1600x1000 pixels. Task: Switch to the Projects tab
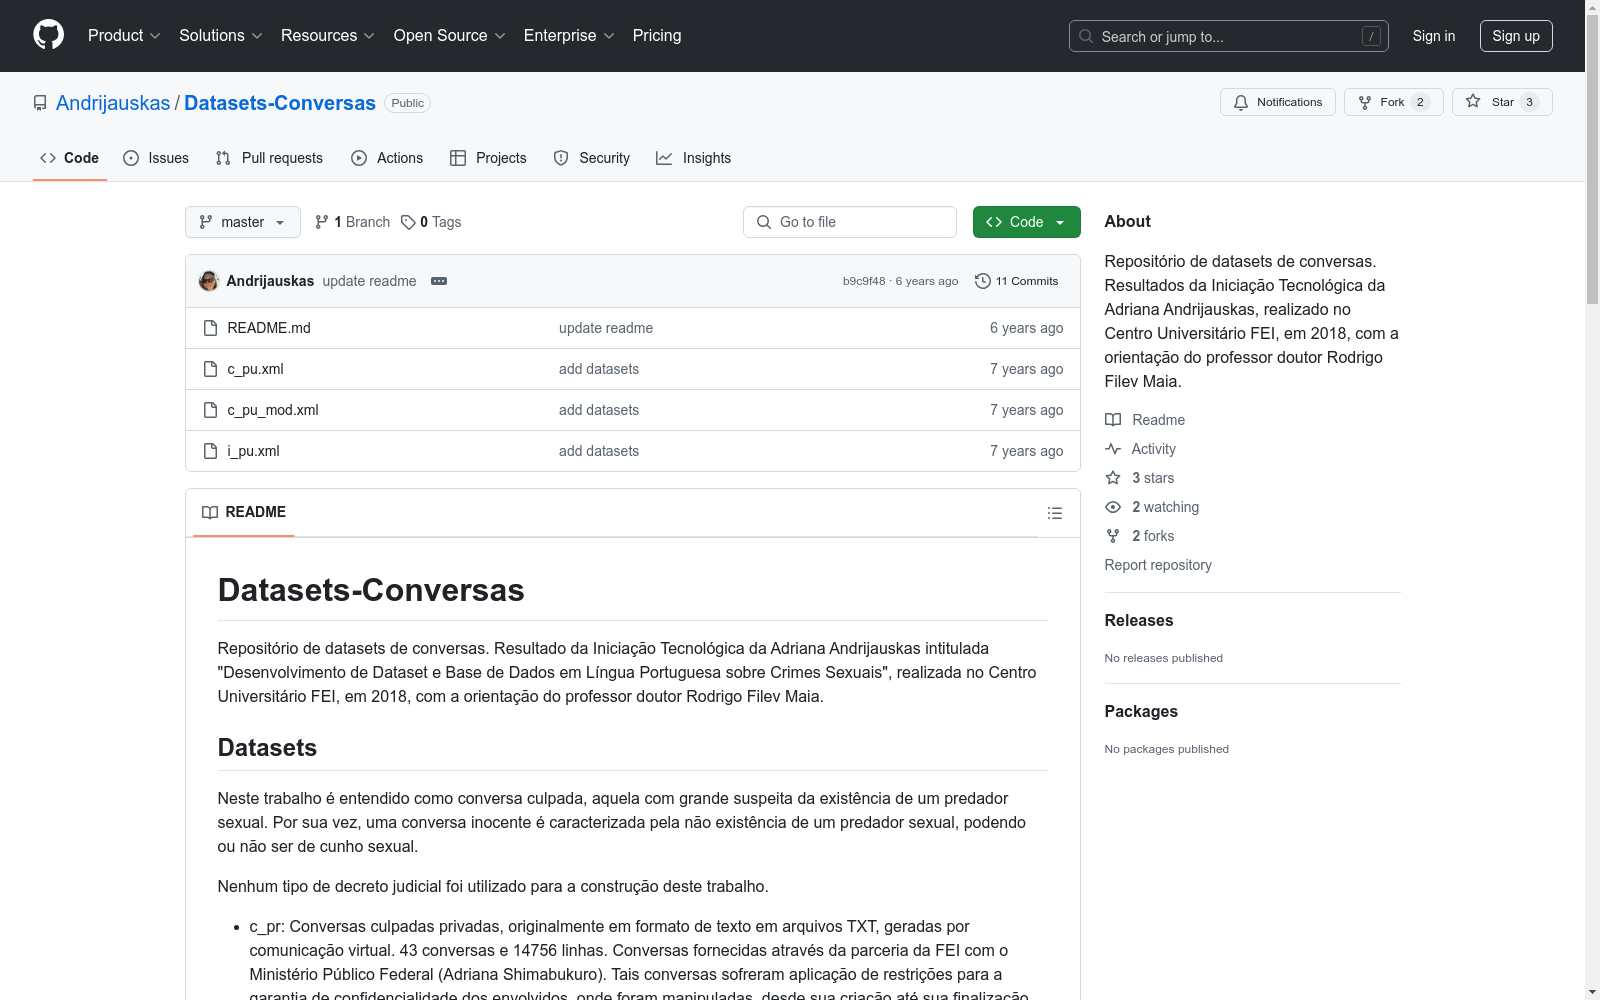pos(488,158)
